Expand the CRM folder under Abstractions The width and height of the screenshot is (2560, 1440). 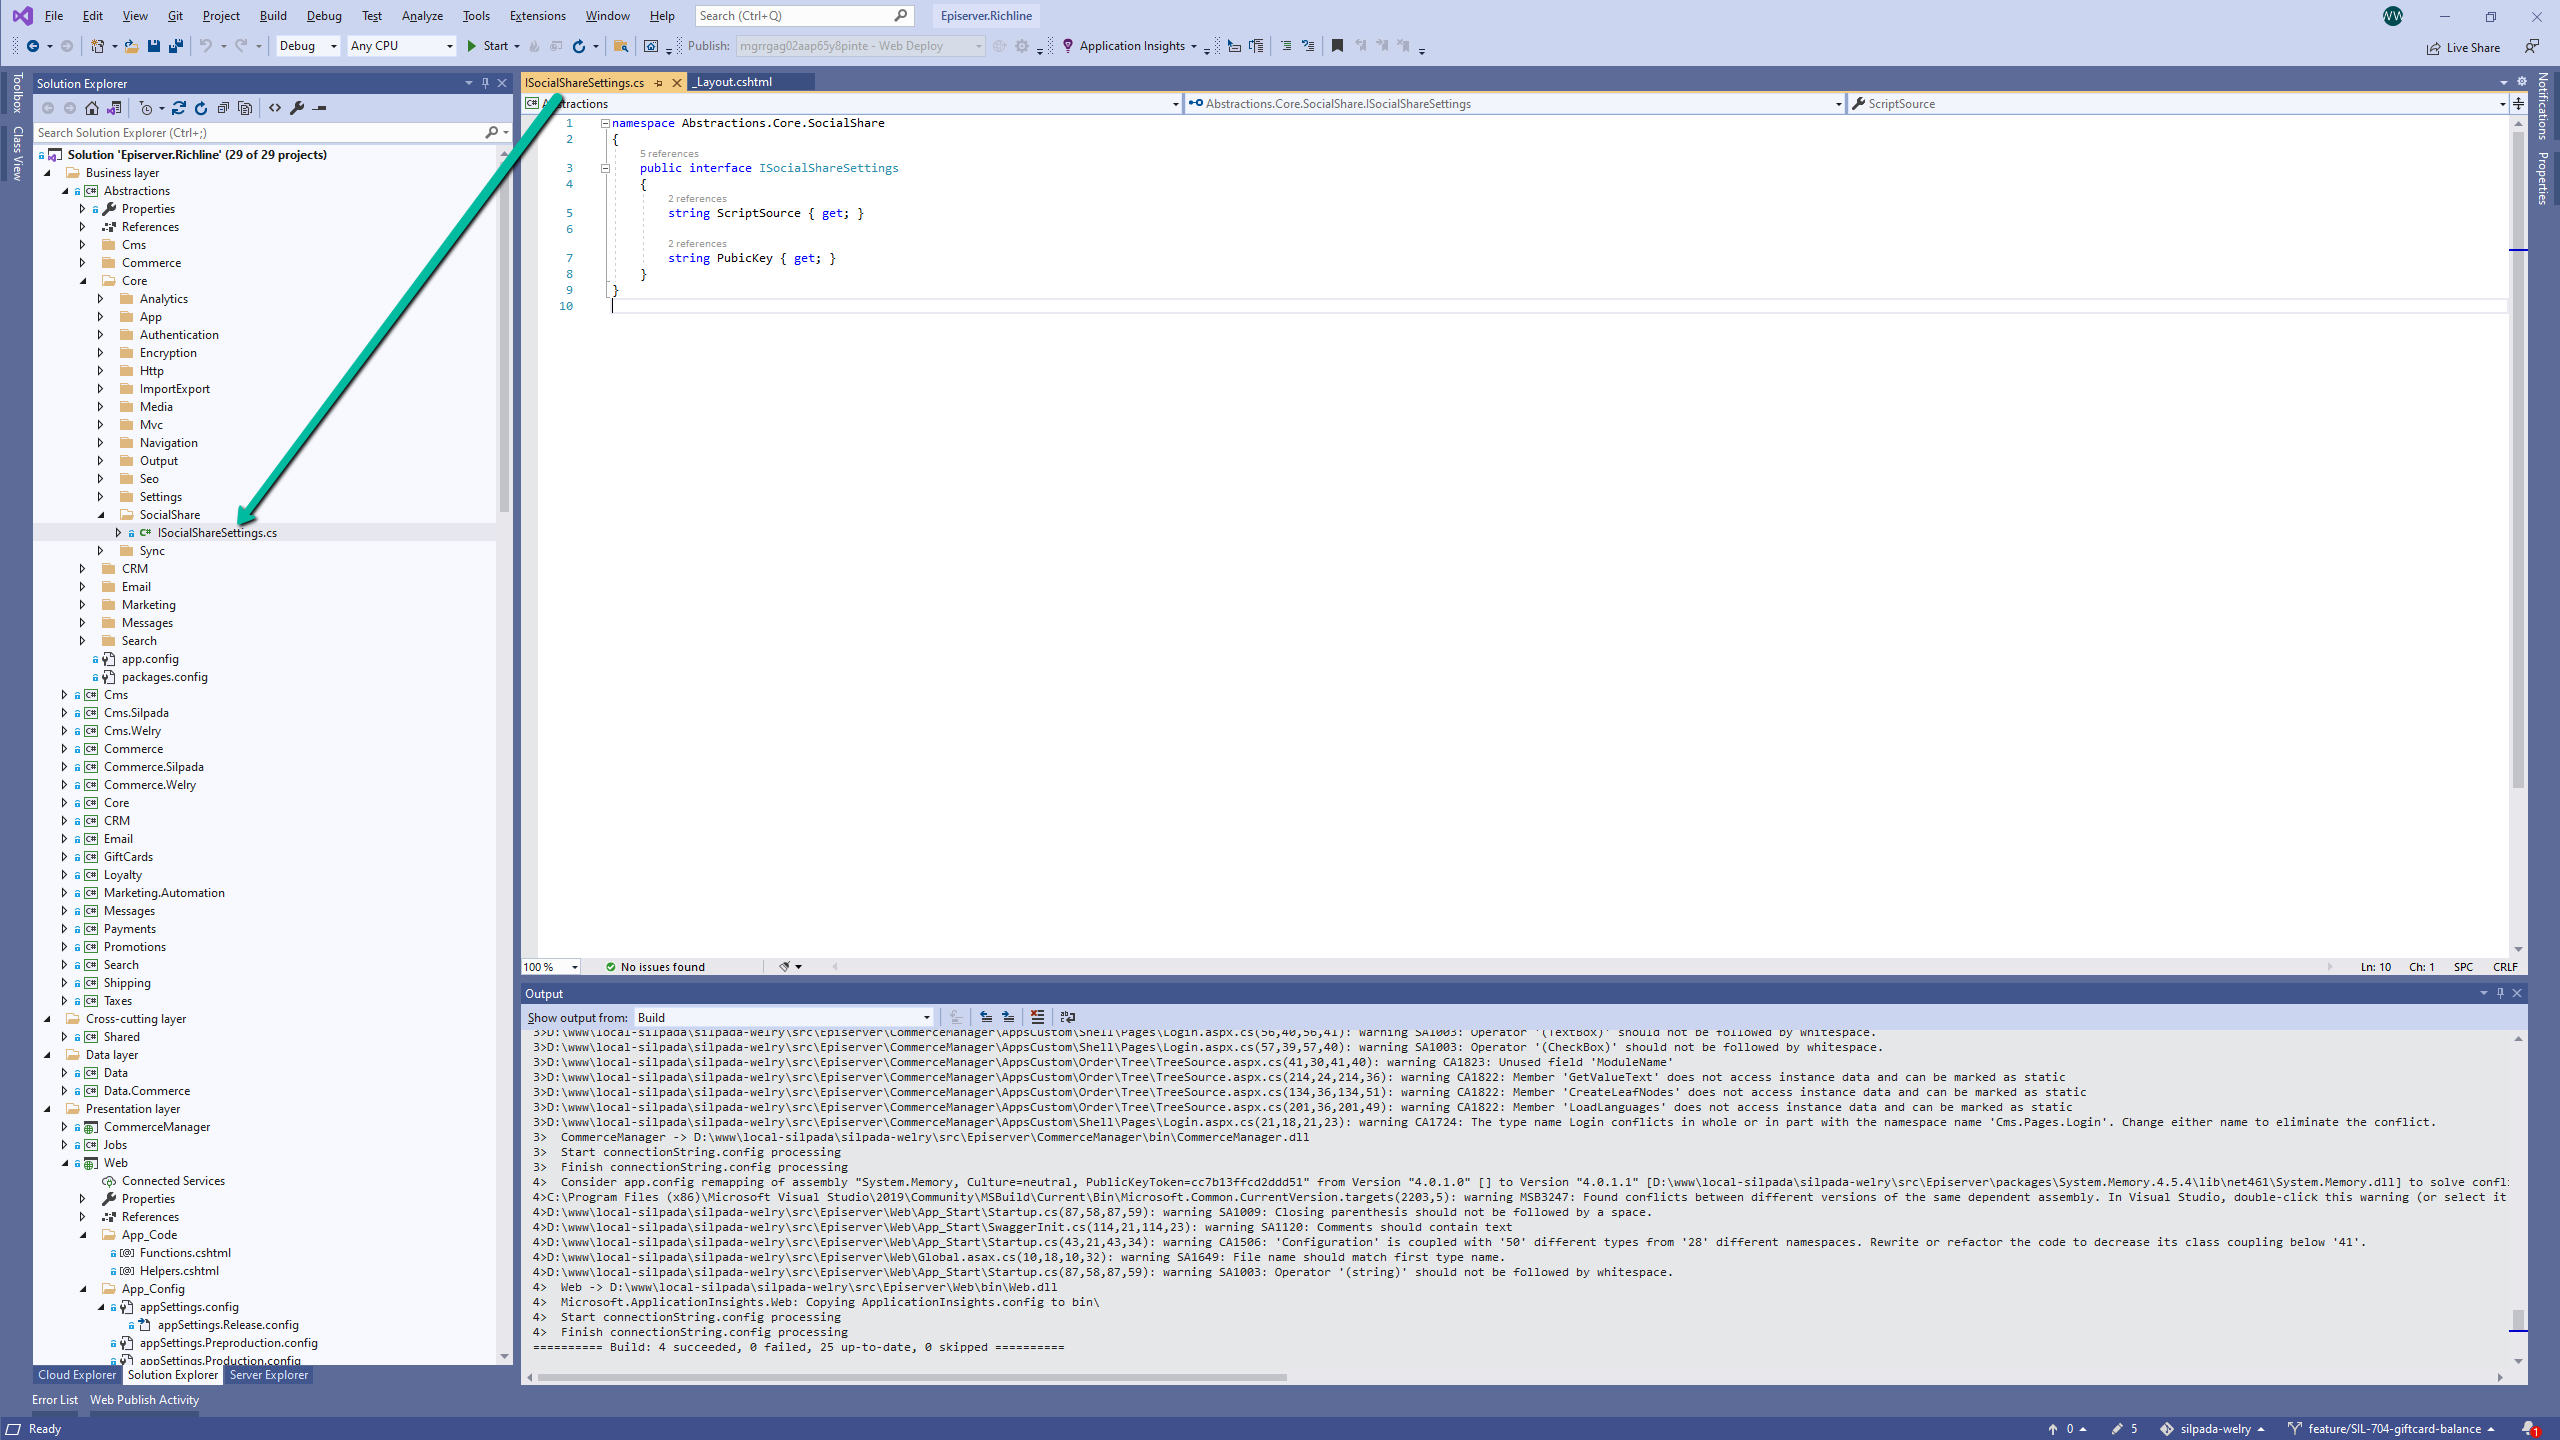click(x=83, y=569)
